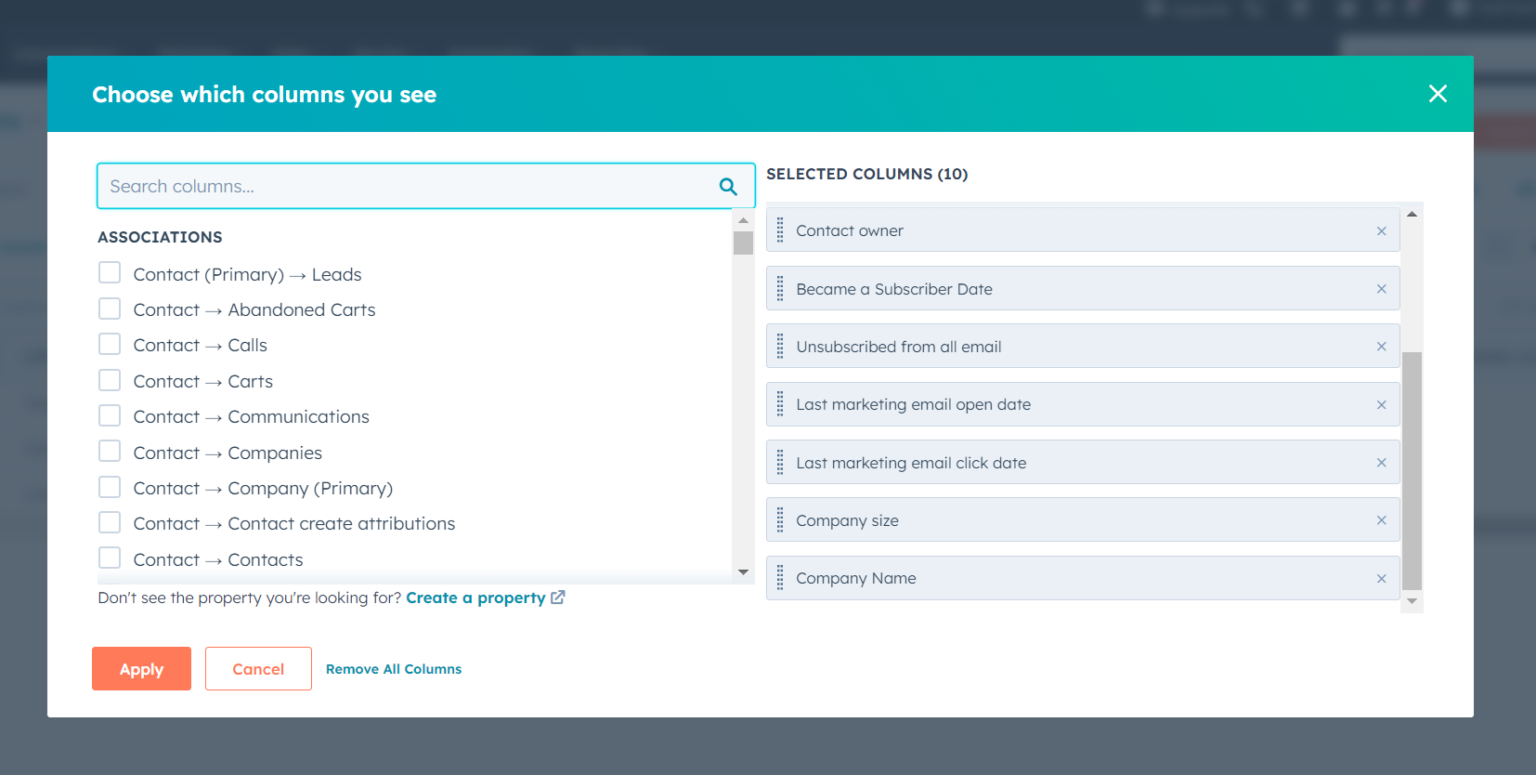Remove Last marketing email open date column
Viewport: 1536px width, 775px height.
click(1381, 404)
